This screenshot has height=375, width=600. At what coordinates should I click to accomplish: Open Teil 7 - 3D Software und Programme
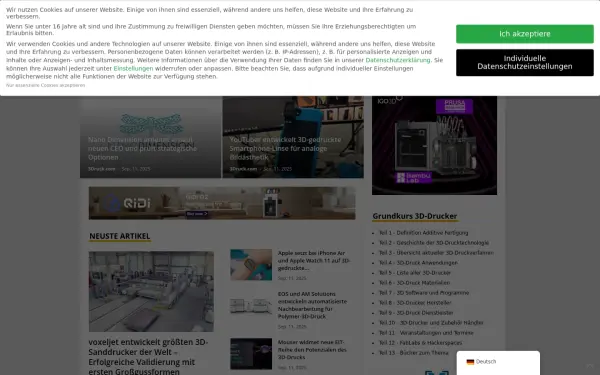(424, 292)
